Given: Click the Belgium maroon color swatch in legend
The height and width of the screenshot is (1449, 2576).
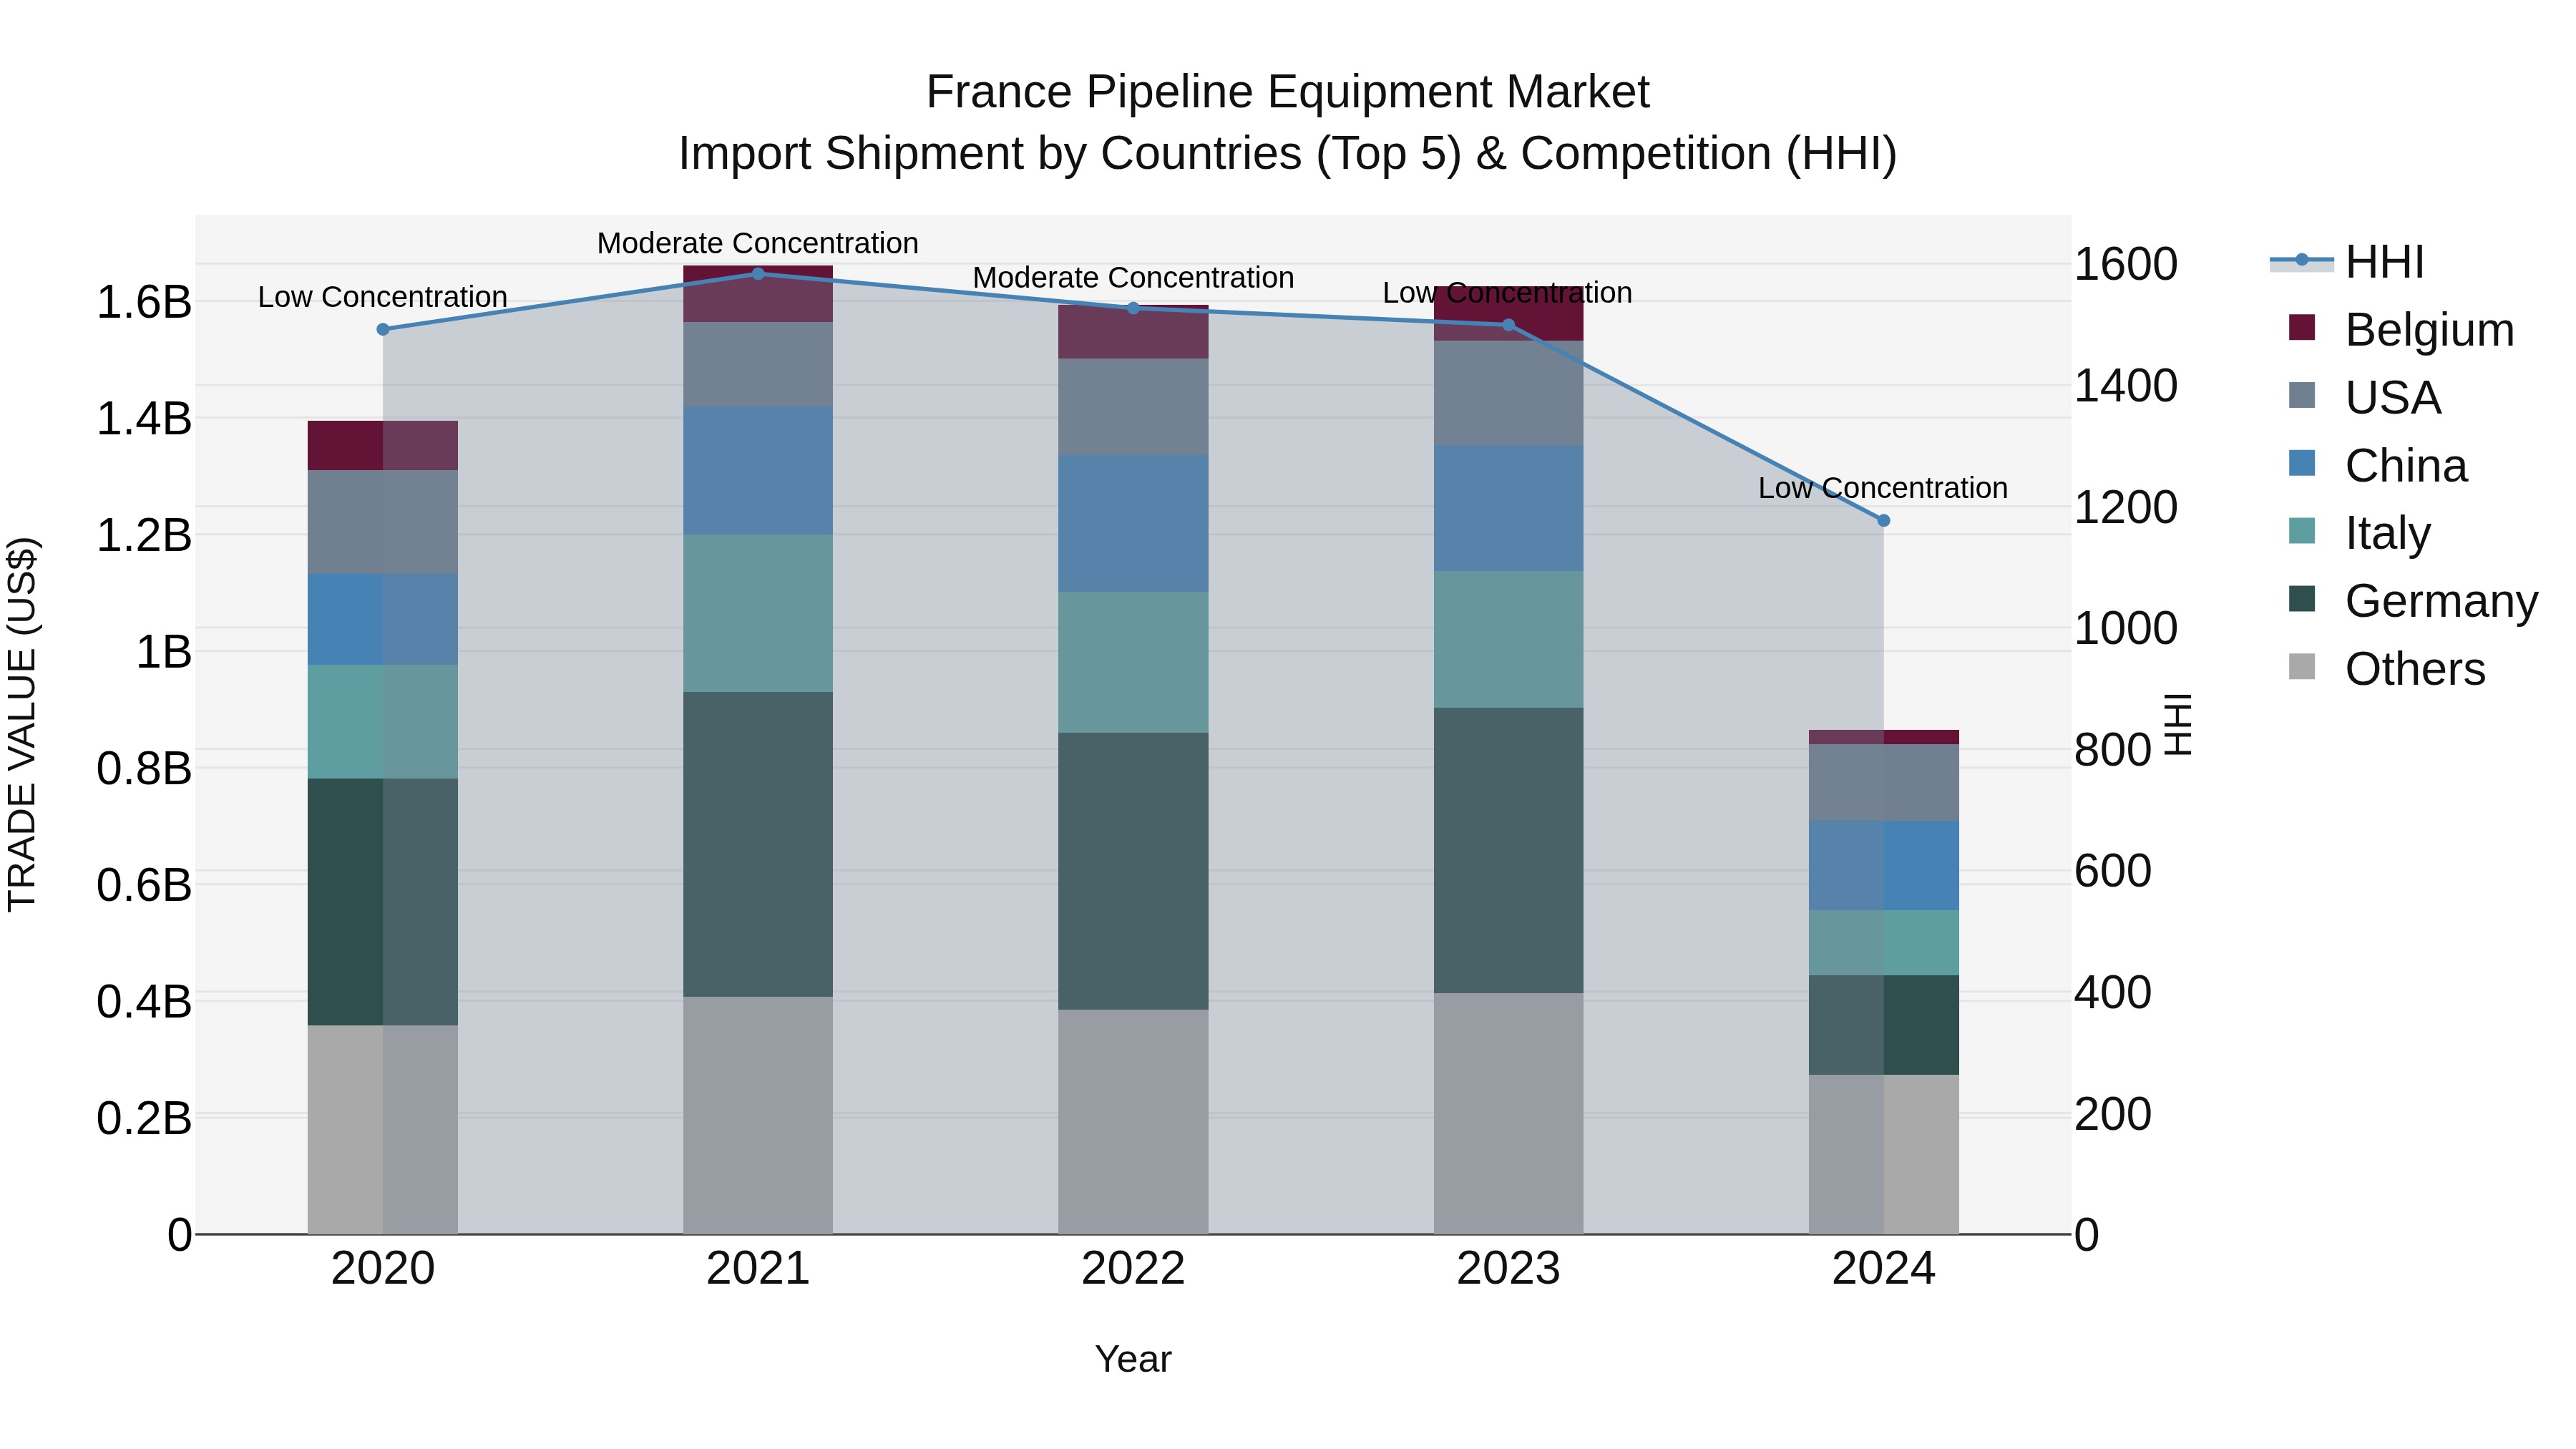Looking at the screenshot, I should (x=2302, y=327).
